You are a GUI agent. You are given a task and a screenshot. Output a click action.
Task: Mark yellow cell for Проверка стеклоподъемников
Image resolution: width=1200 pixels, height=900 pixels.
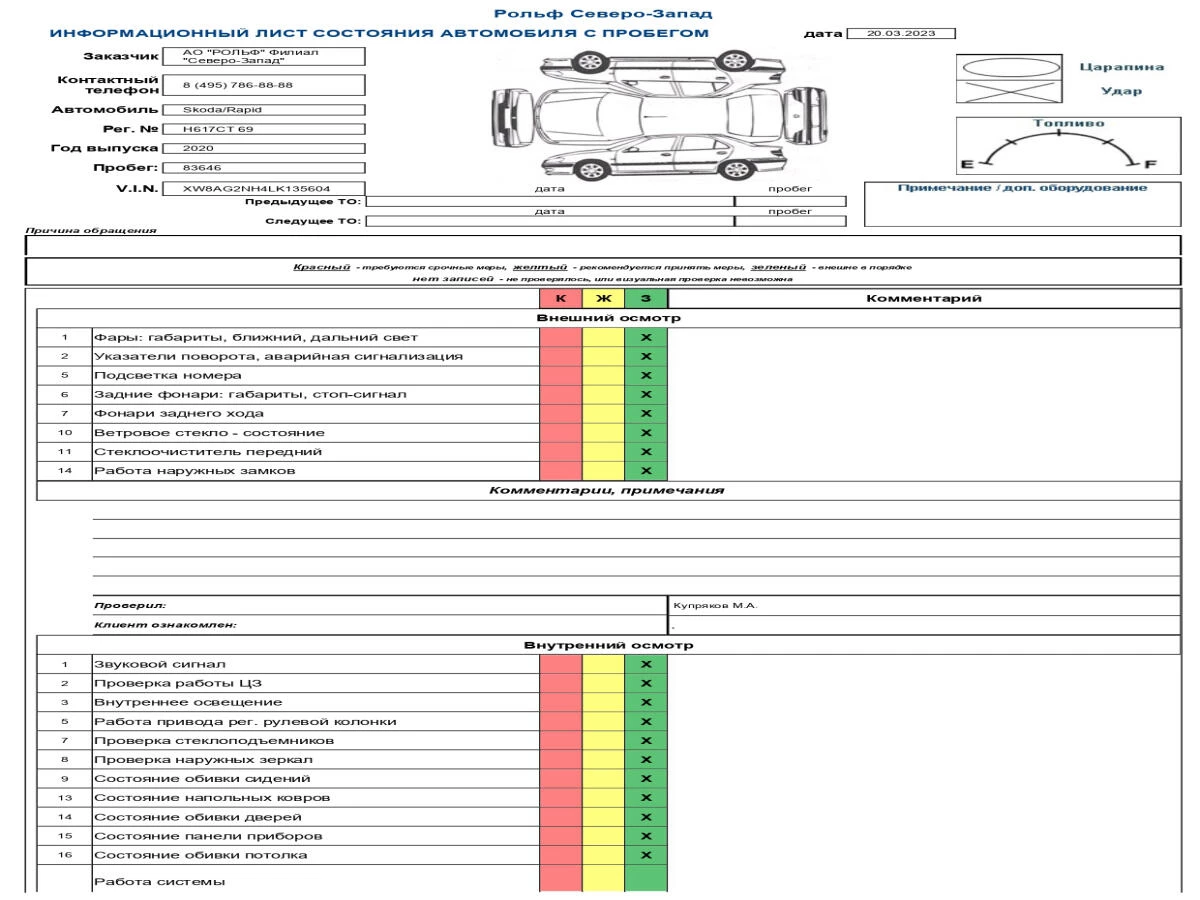603,741
